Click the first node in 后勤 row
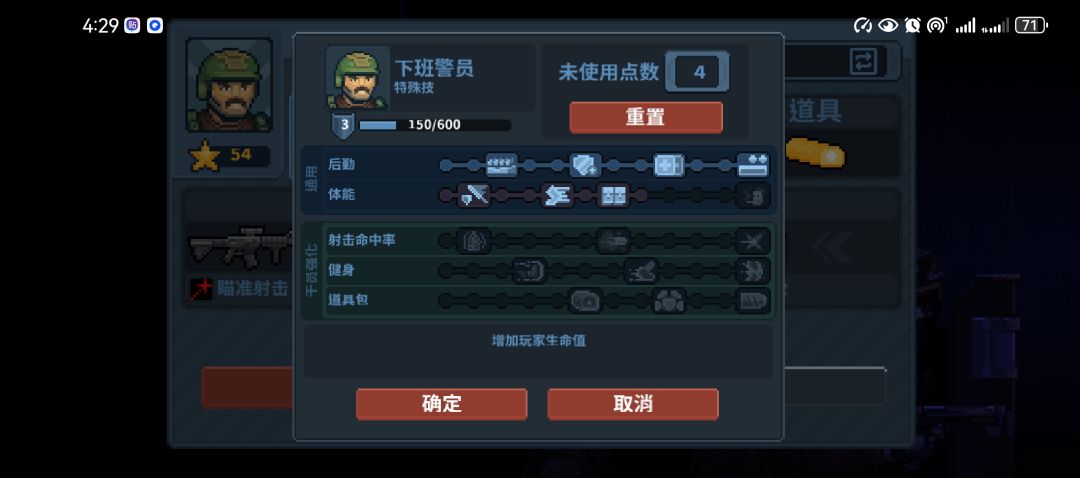 (446, 165)
